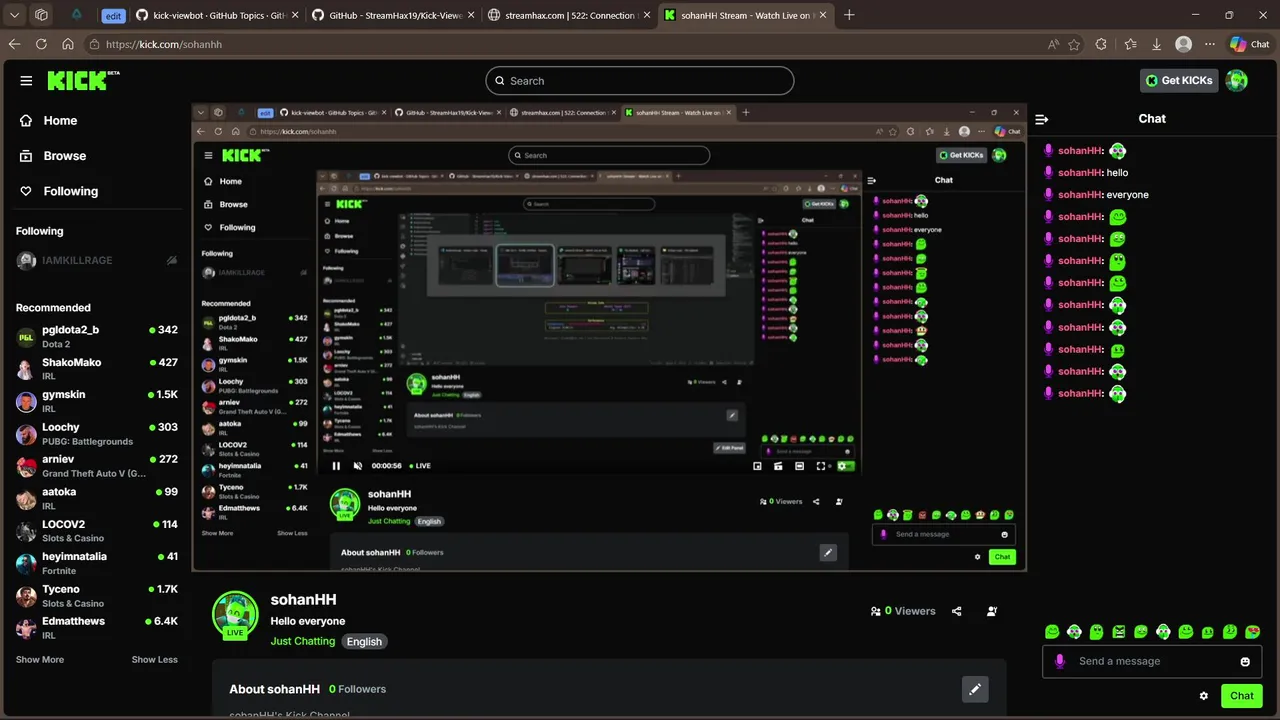Screen dimensions: 1280x720
Task: Open ShakoMako recommended channel
Action: 96,369
